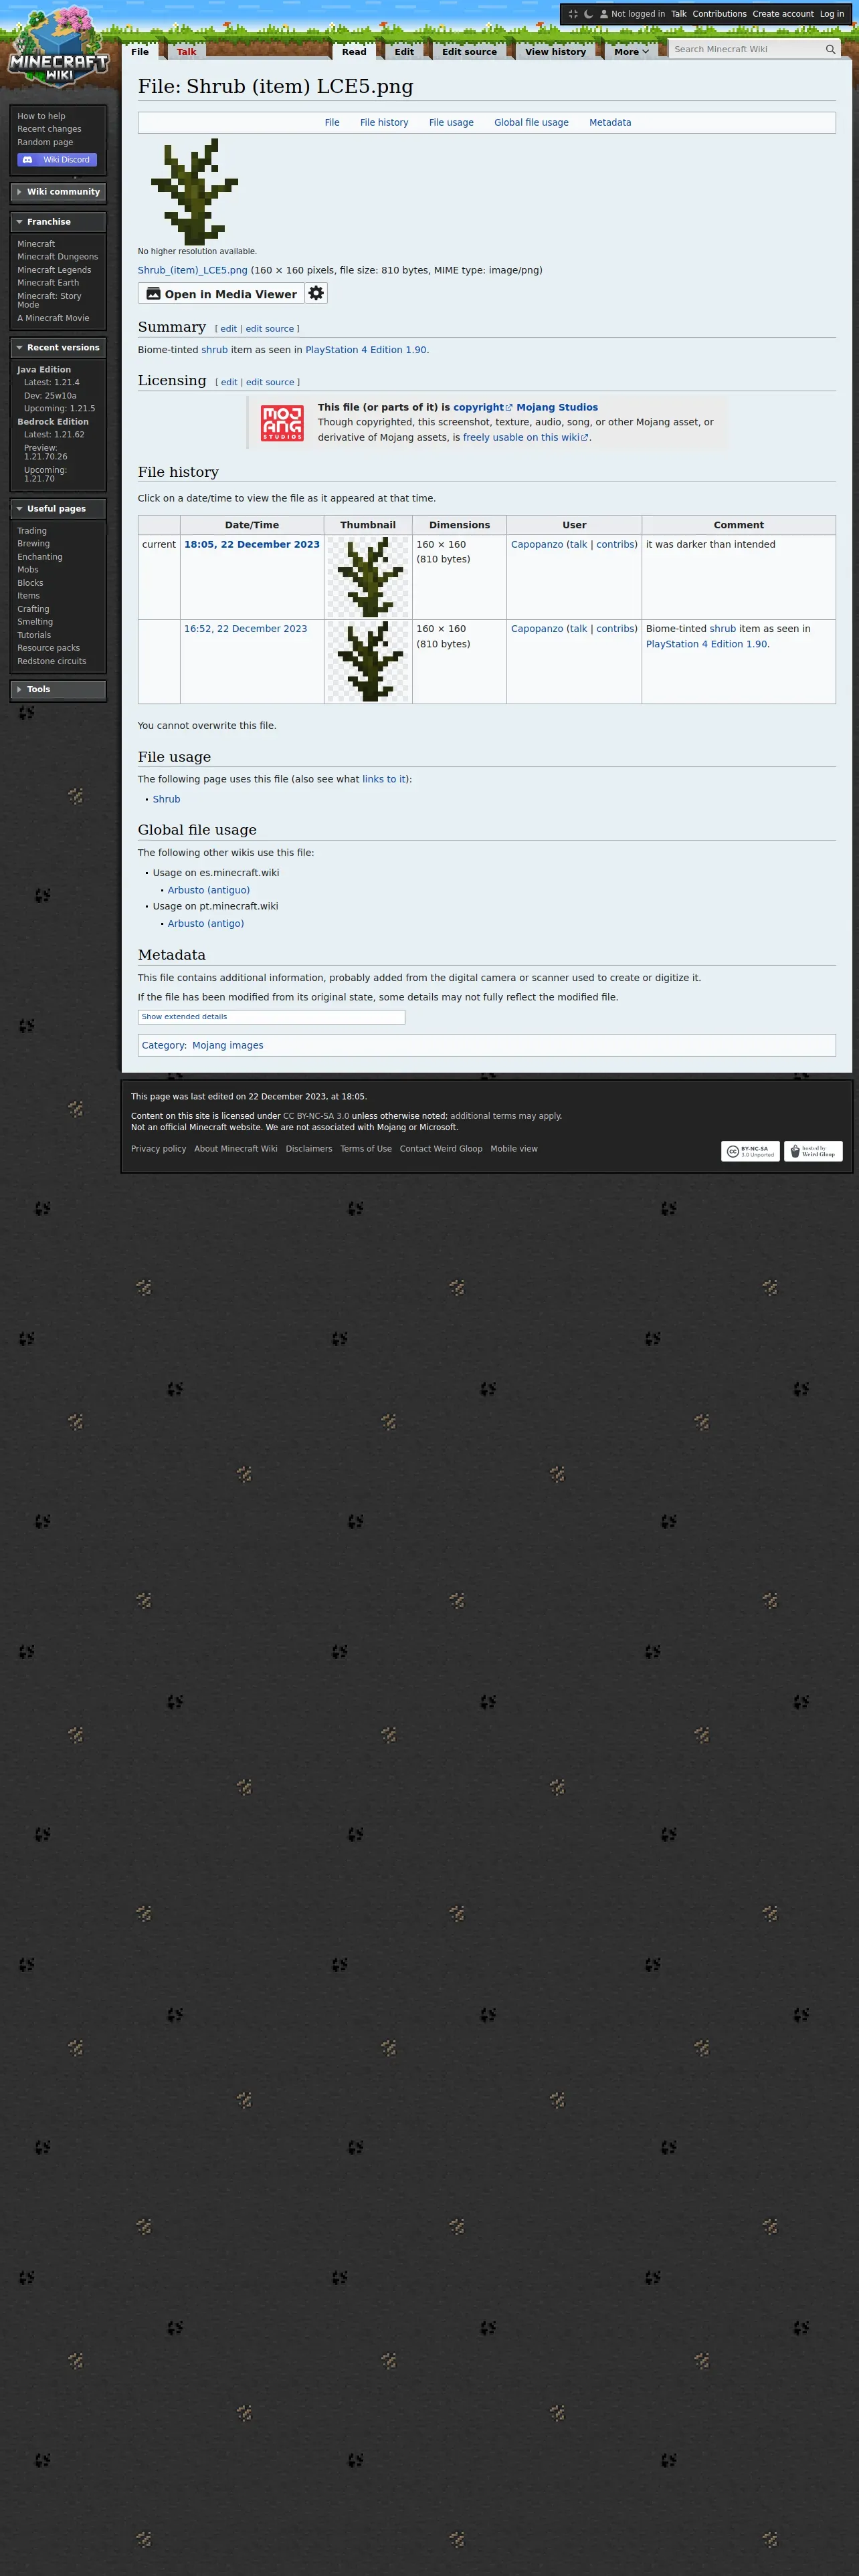Click Java Edition Latest: 1.21.4
This screenshot has width=859, height=2576.
click(51, 382)
